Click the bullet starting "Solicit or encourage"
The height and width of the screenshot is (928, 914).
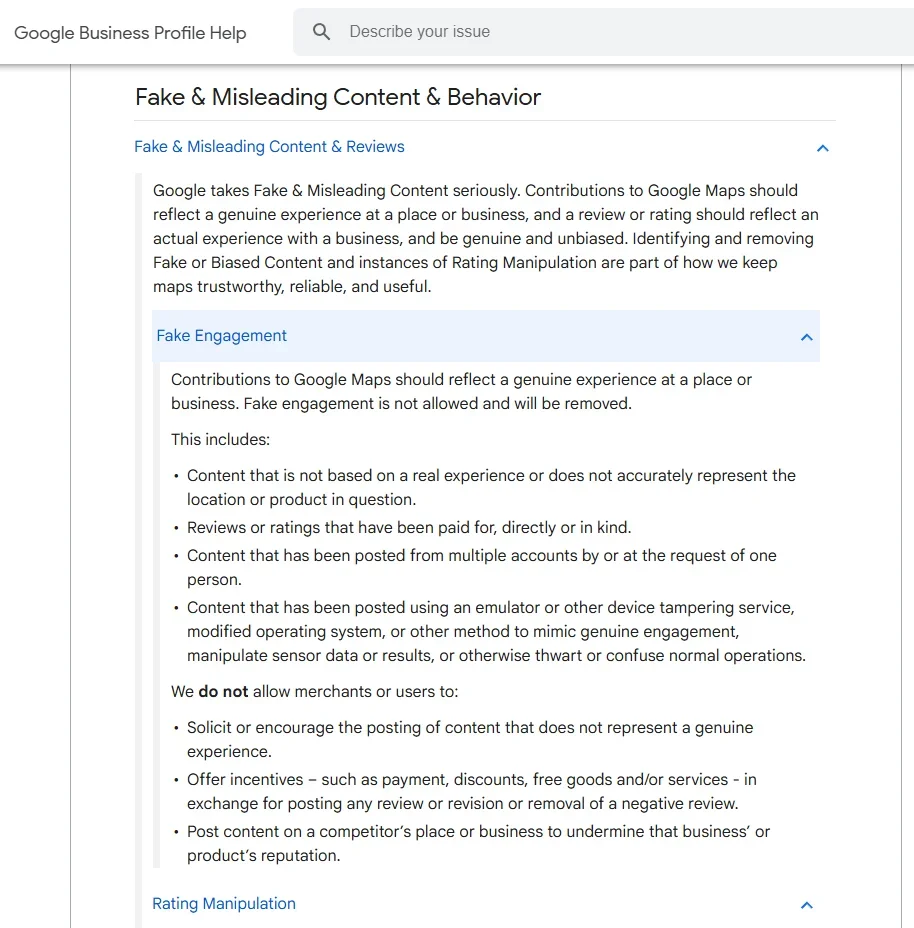470,739
